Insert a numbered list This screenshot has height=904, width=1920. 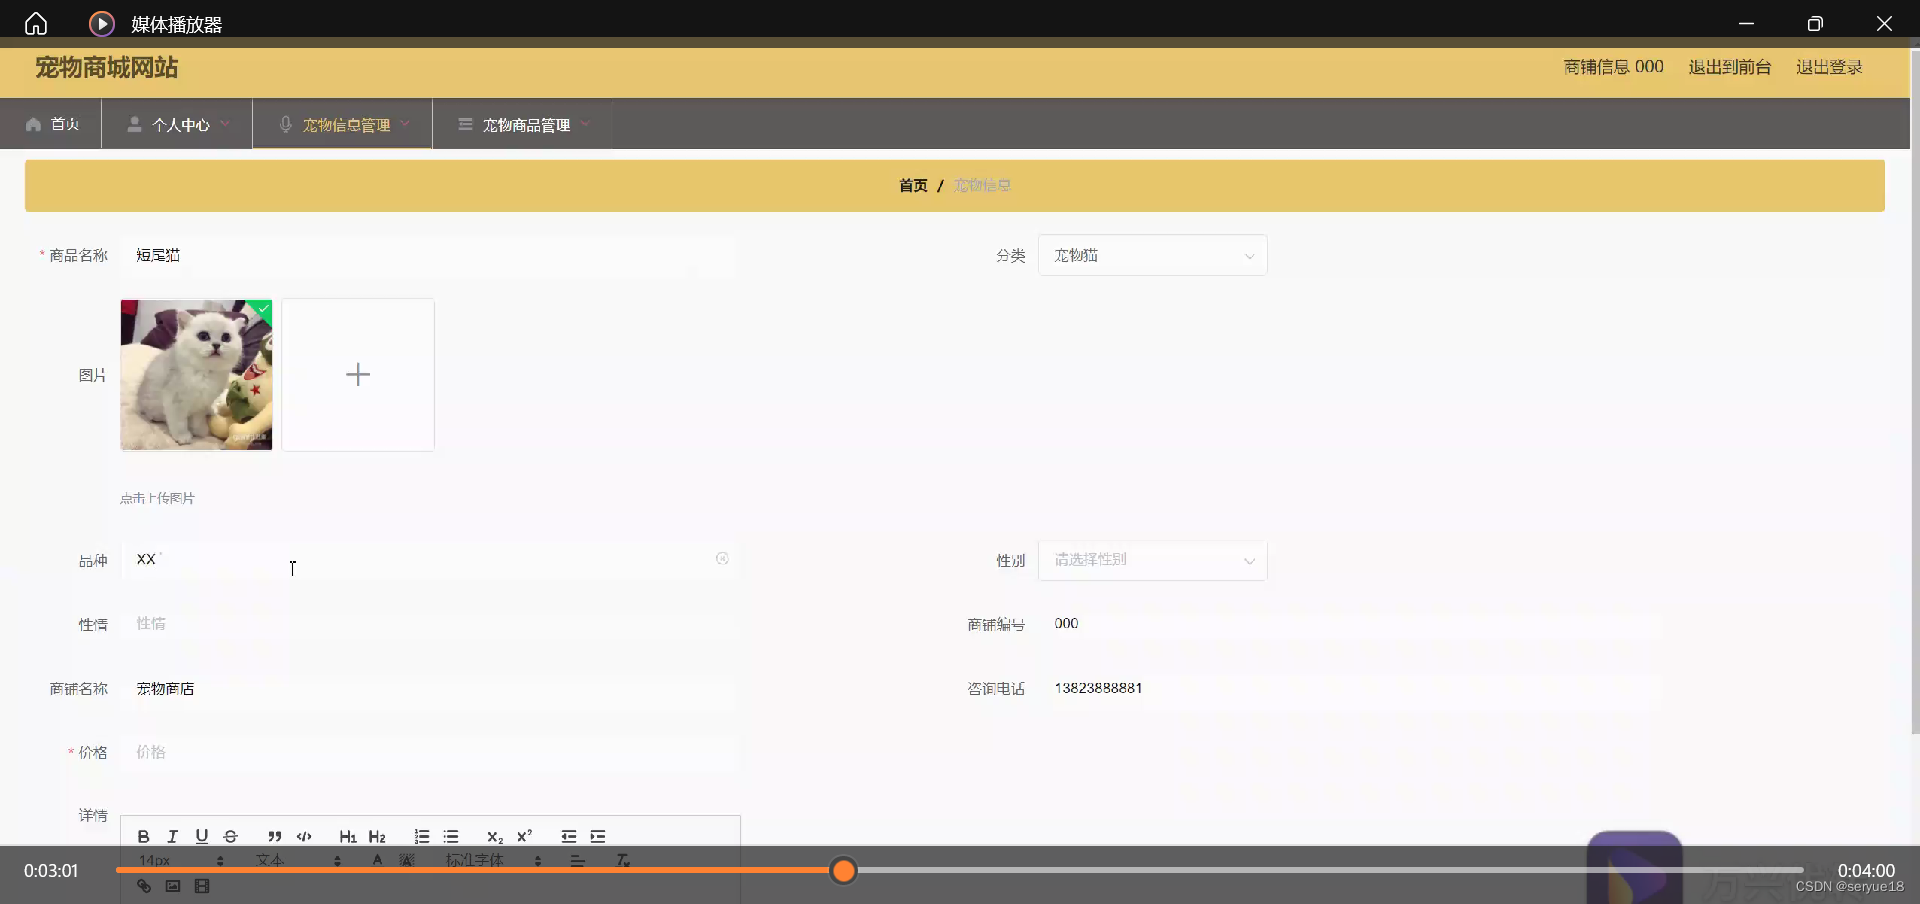tap(421, 836)
